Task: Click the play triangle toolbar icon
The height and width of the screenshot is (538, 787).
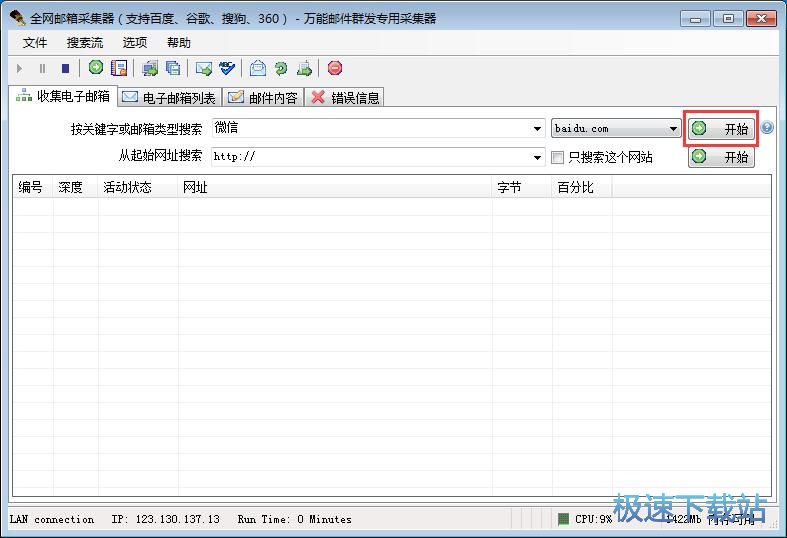Action: pos(20,68)
